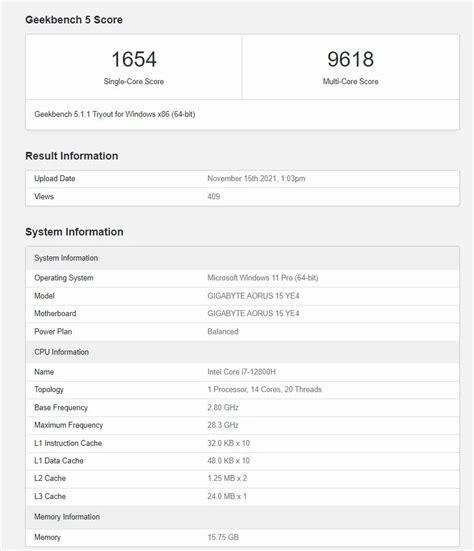Click the L1 Instruction Cache label
Screen dimensions: 474x551
point(68,443)
